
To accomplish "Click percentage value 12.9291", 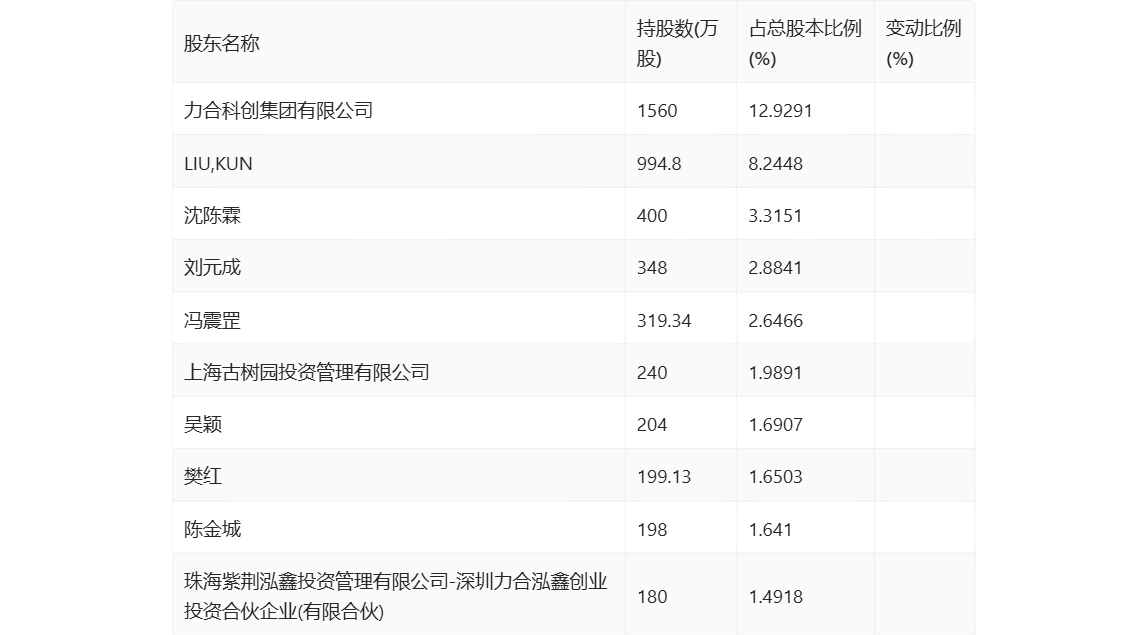I will coord(780,111).
